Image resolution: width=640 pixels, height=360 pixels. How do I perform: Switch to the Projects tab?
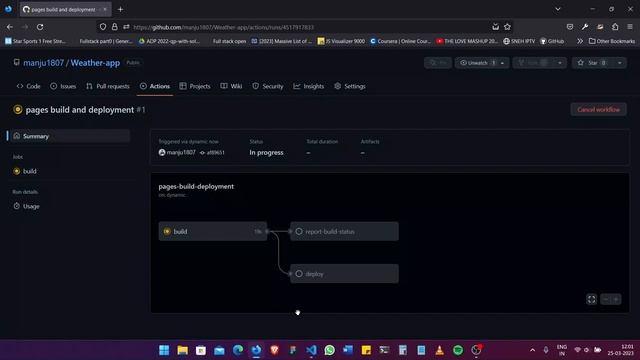pyautogui.click(x=195, y=86)
